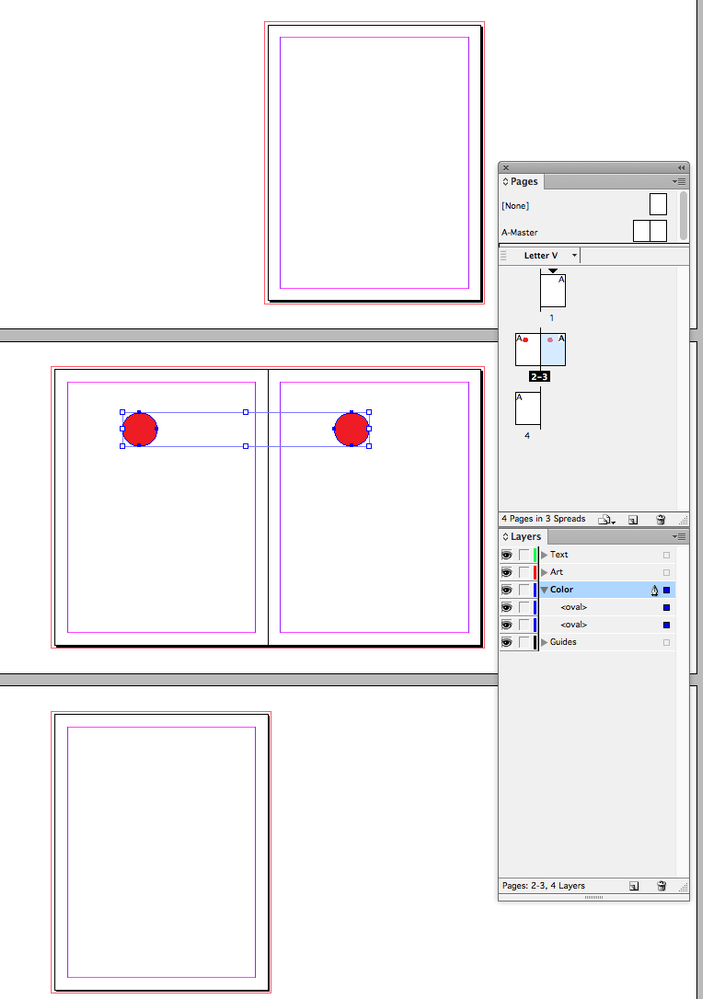
Task: Click Color layer blue selection square
Action: pyautogui.click(x=667, y=590)
